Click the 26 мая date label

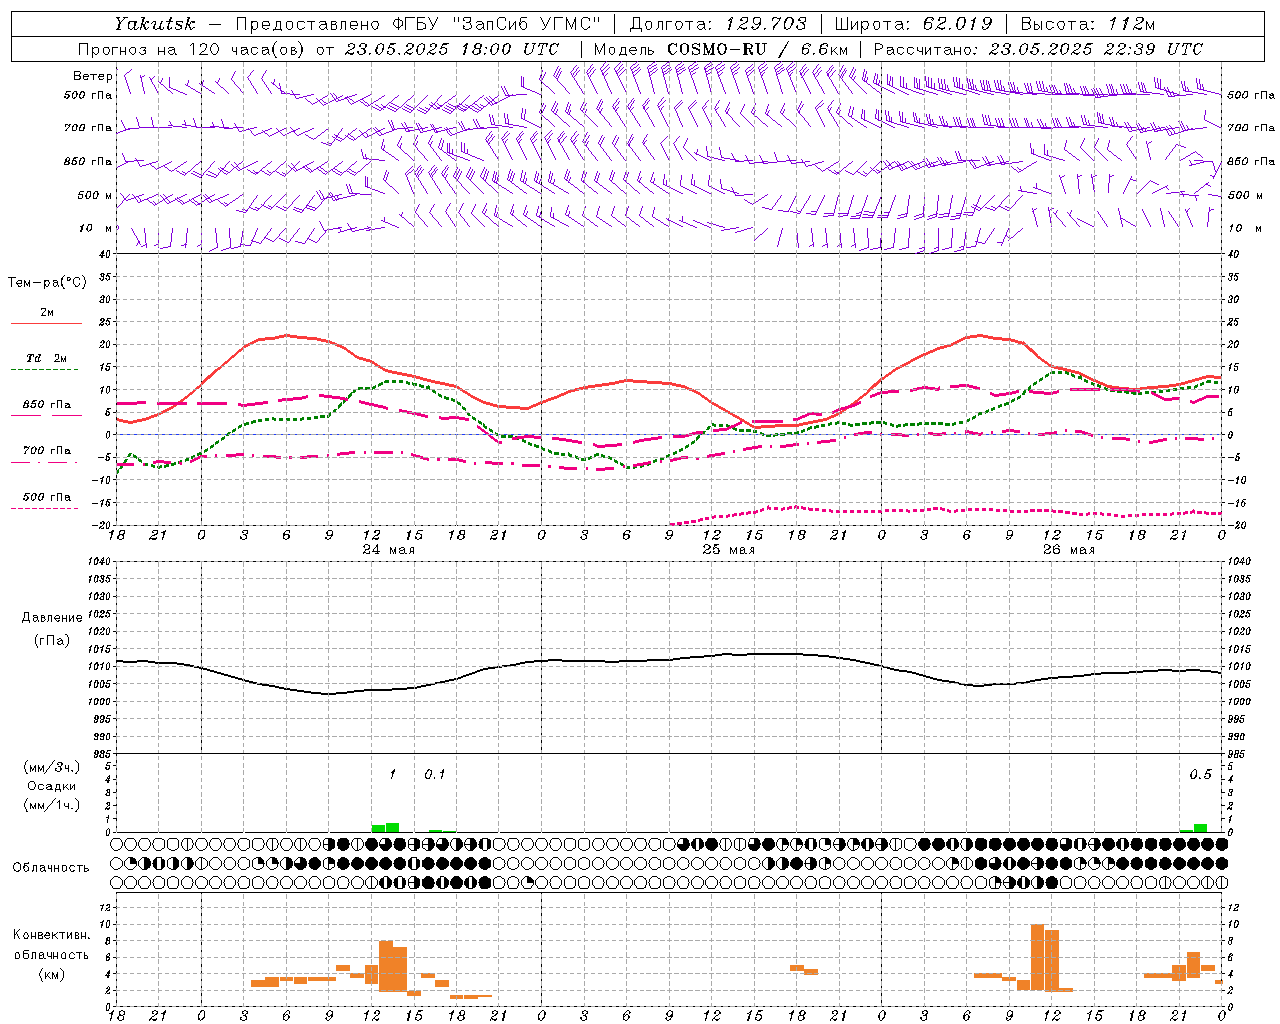point(1069,550)
